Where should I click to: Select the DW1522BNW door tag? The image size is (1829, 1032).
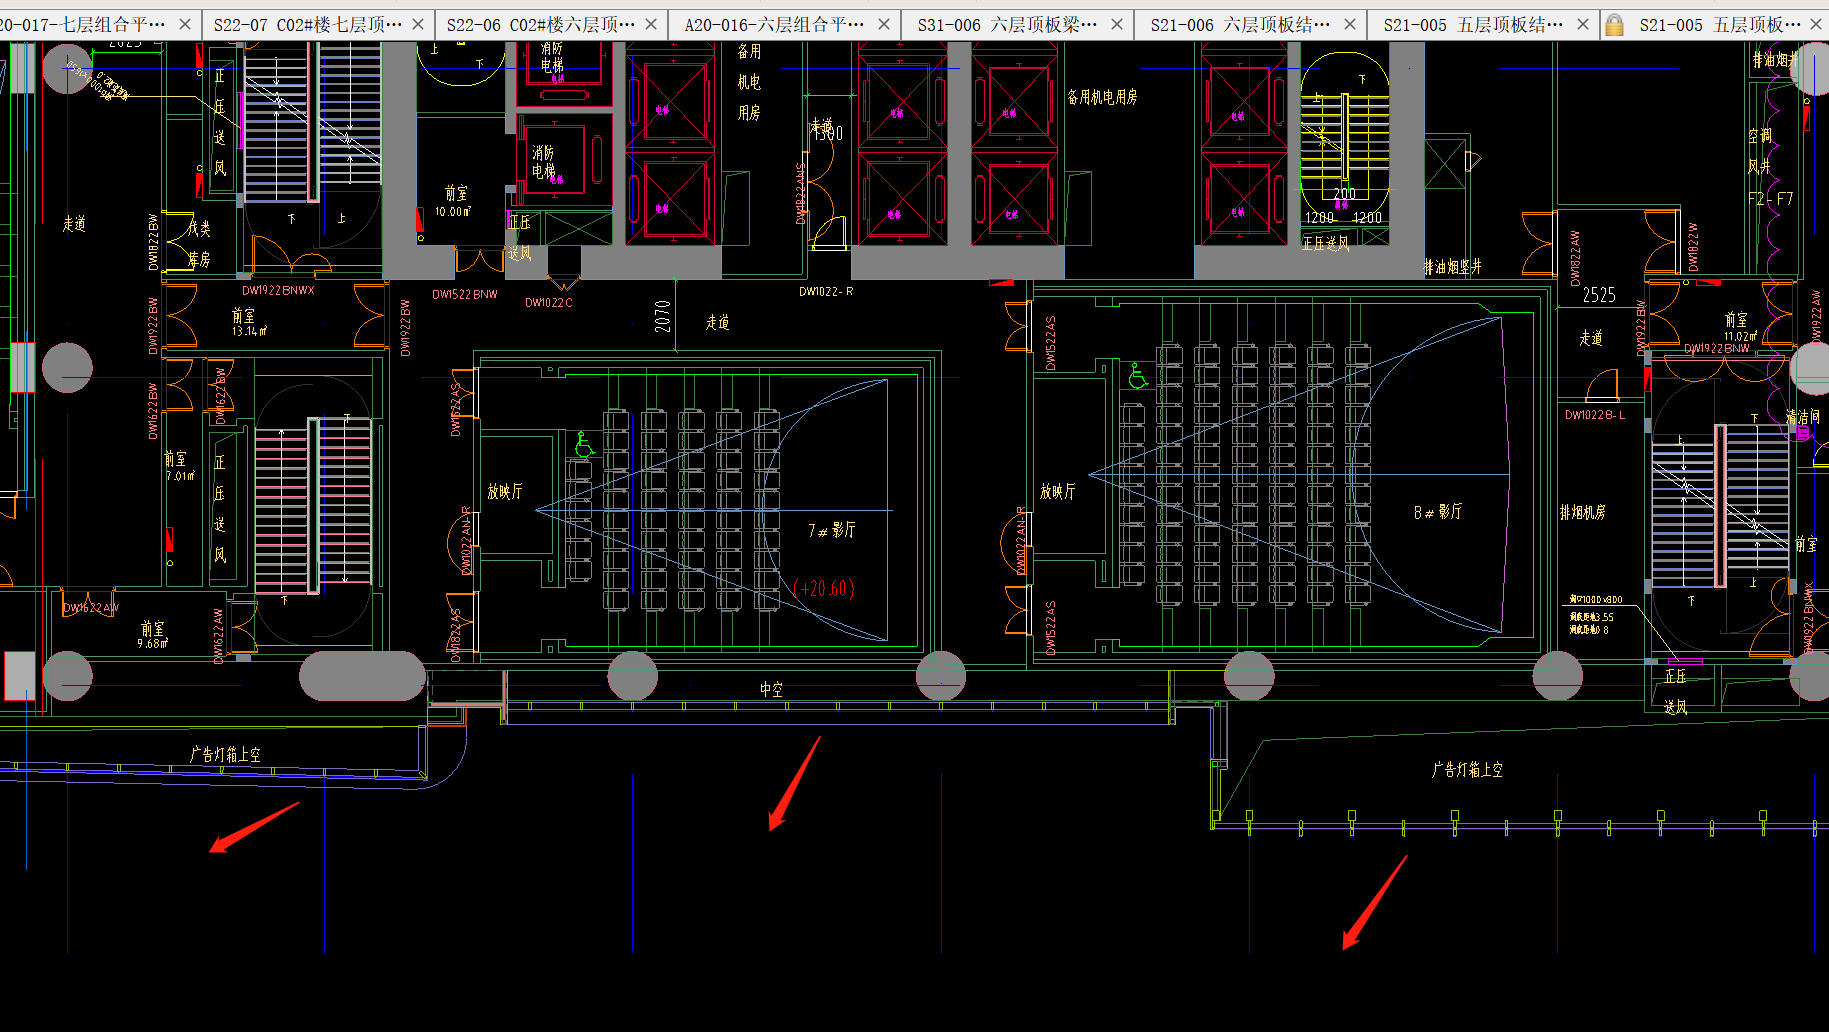tap(465, 294)
